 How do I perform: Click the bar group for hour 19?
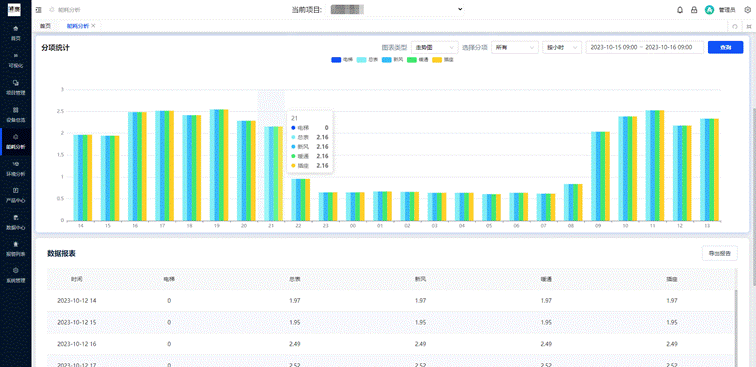click(219, 165)
